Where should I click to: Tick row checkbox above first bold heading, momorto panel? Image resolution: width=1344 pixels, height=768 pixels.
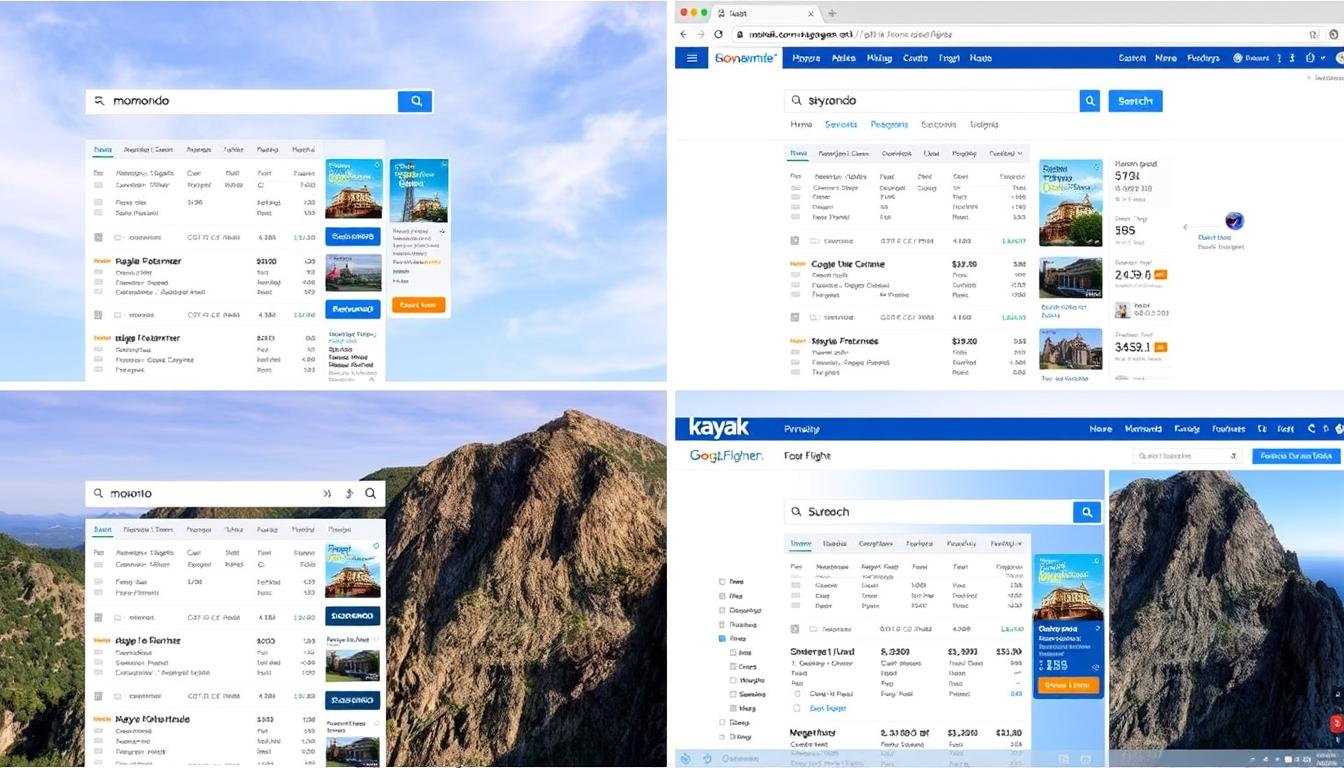click(98, 617)
